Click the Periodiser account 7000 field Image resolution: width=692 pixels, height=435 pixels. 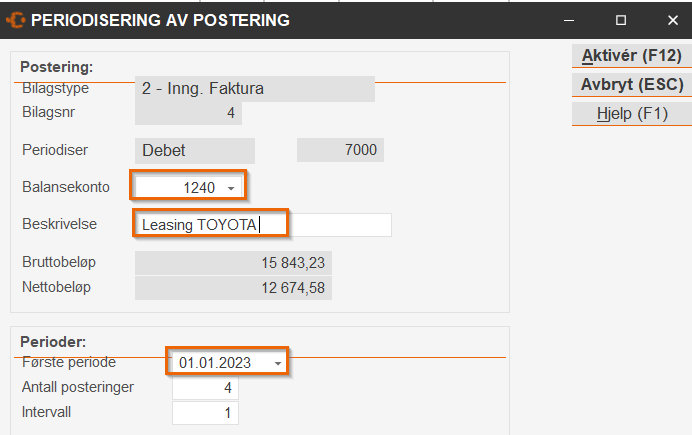click(340, 151)
